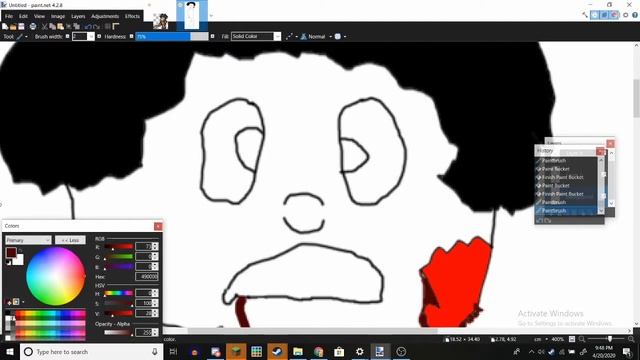The image size is (640, 360).
Task: Click the zoom-to-window icon in status bar
Action: [572, 339]
